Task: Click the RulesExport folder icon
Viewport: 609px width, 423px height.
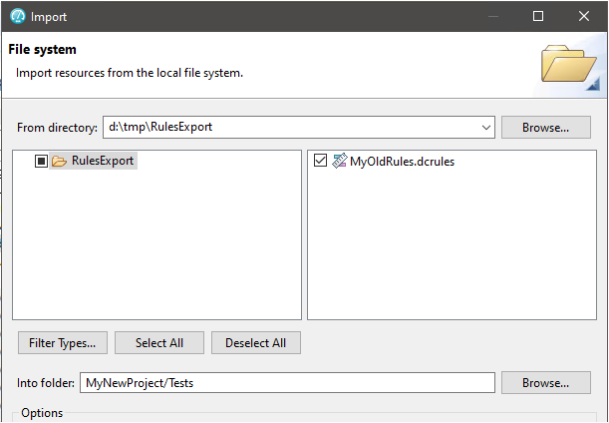Action: (x=59, y=161)
